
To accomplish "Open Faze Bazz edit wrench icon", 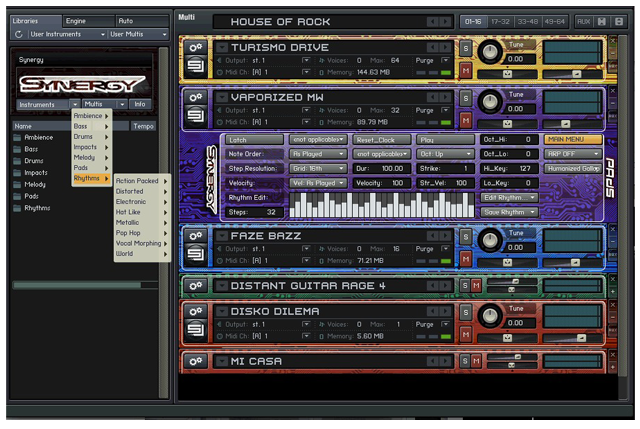I will pos(196,236).
